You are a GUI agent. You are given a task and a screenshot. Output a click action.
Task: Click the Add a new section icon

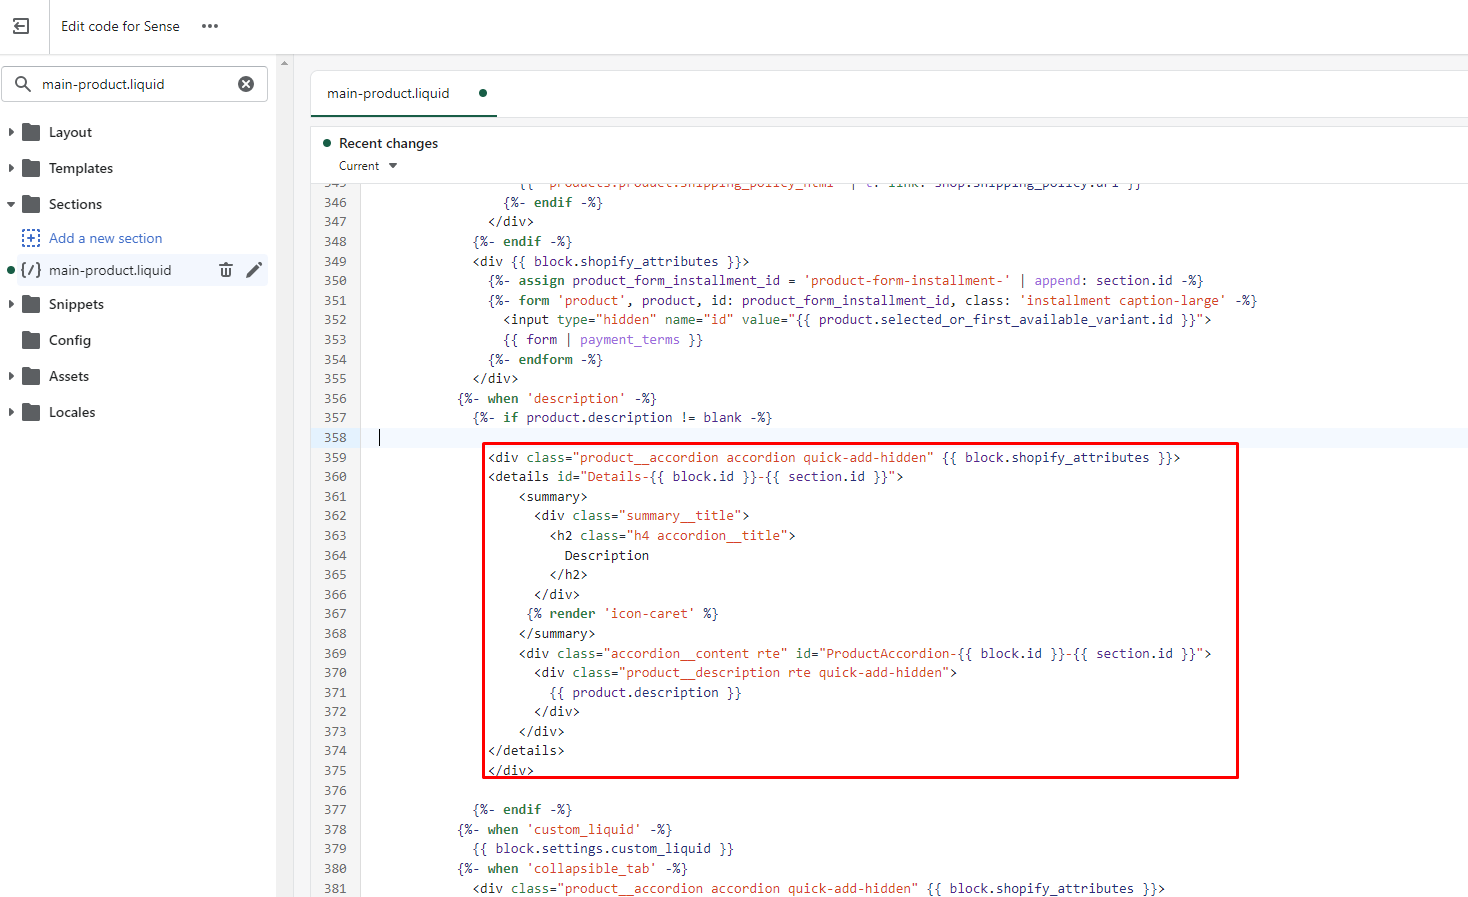31,238
